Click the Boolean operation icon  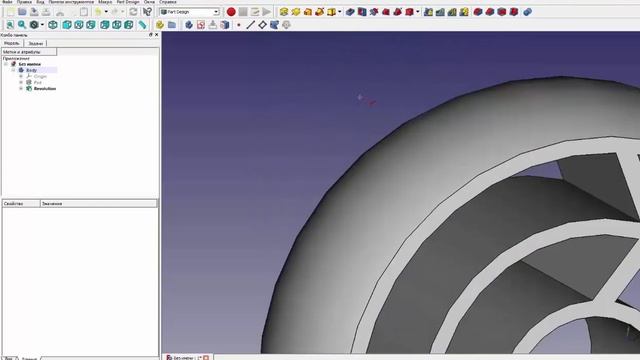coord(527,12)
